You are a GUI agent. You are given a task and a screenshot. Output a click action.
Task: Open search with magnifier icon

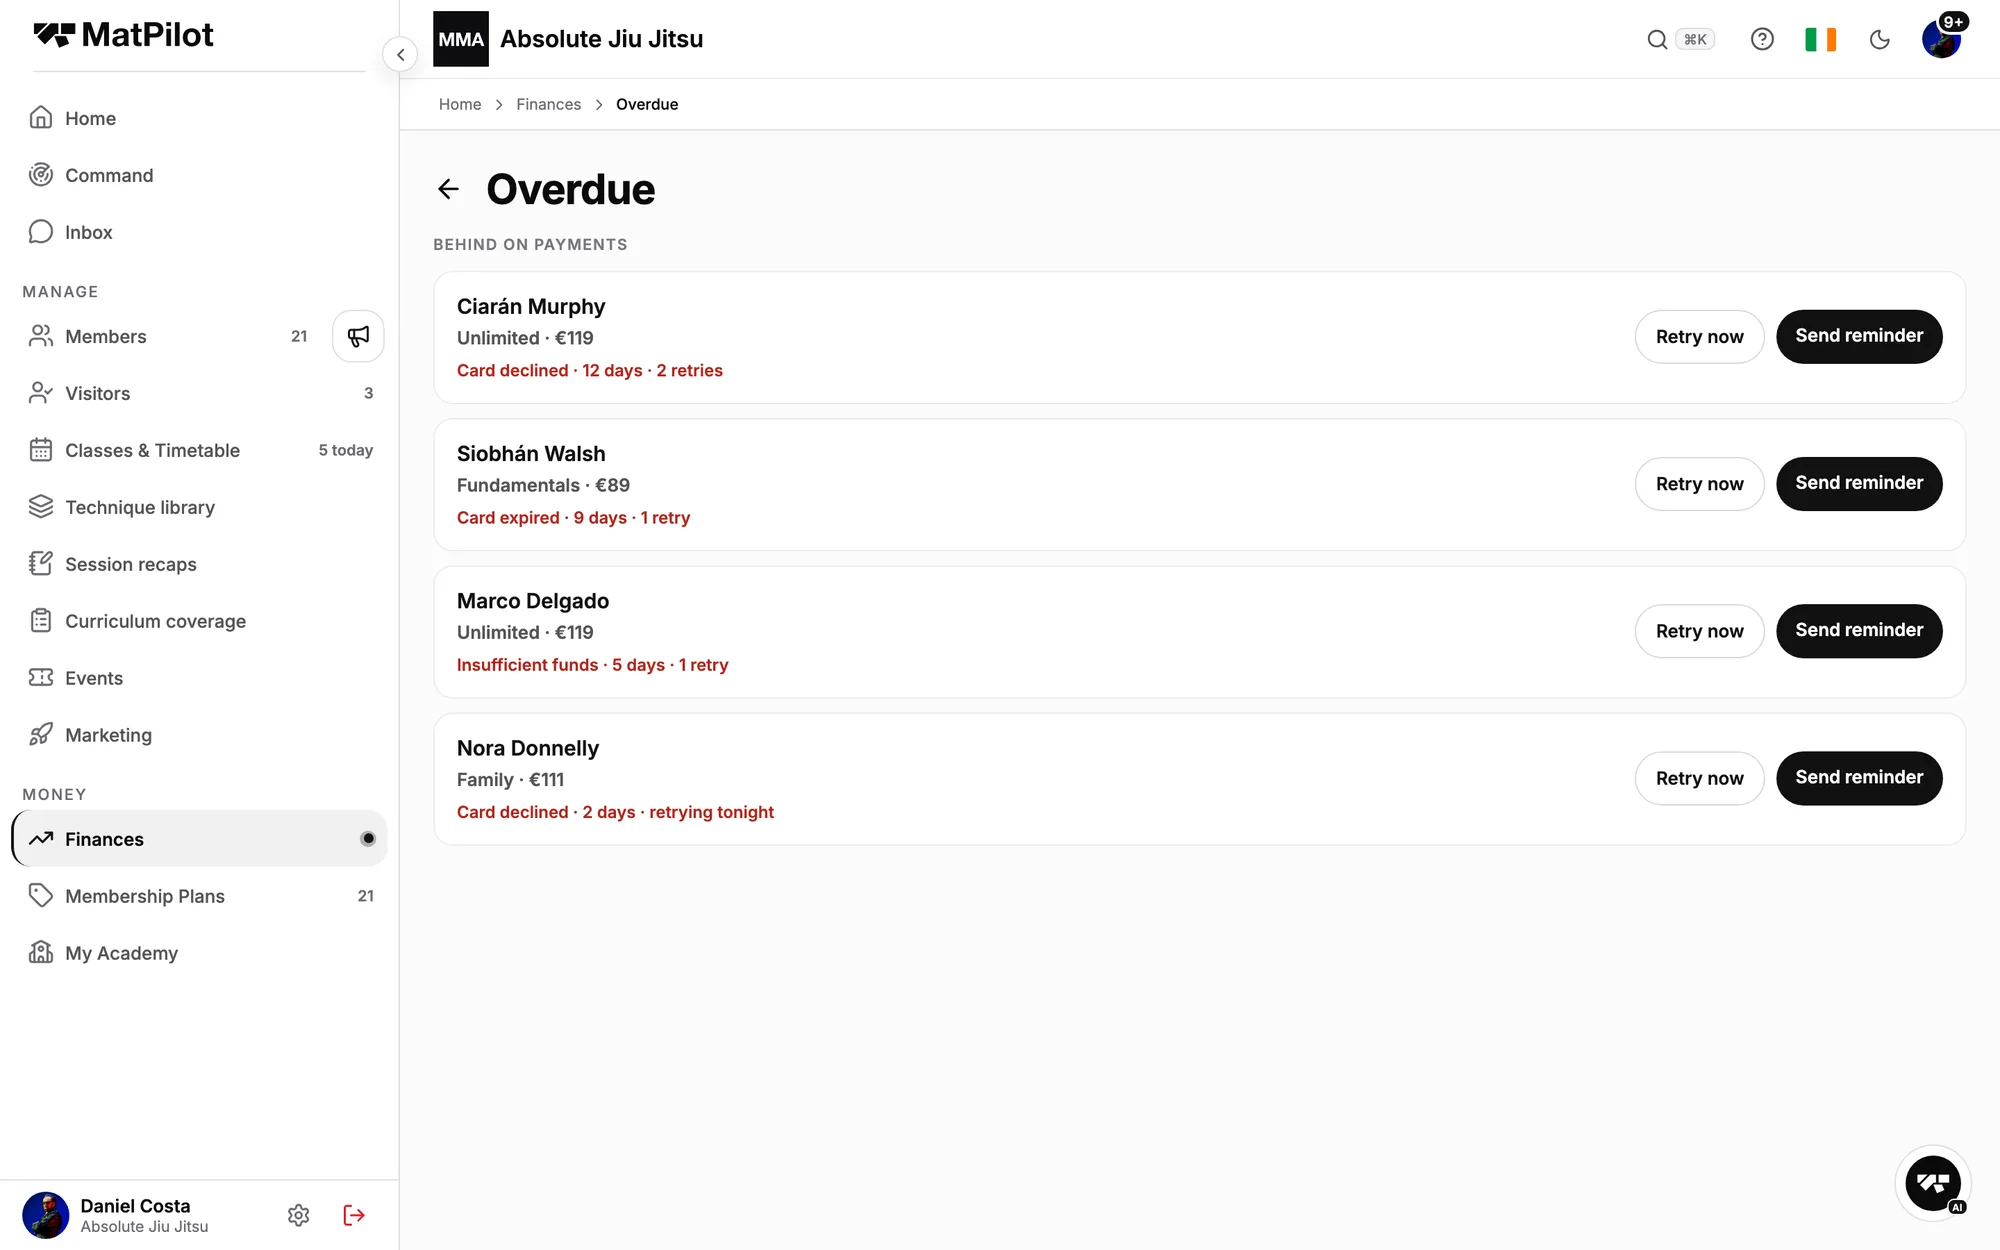coord(1657,39)
